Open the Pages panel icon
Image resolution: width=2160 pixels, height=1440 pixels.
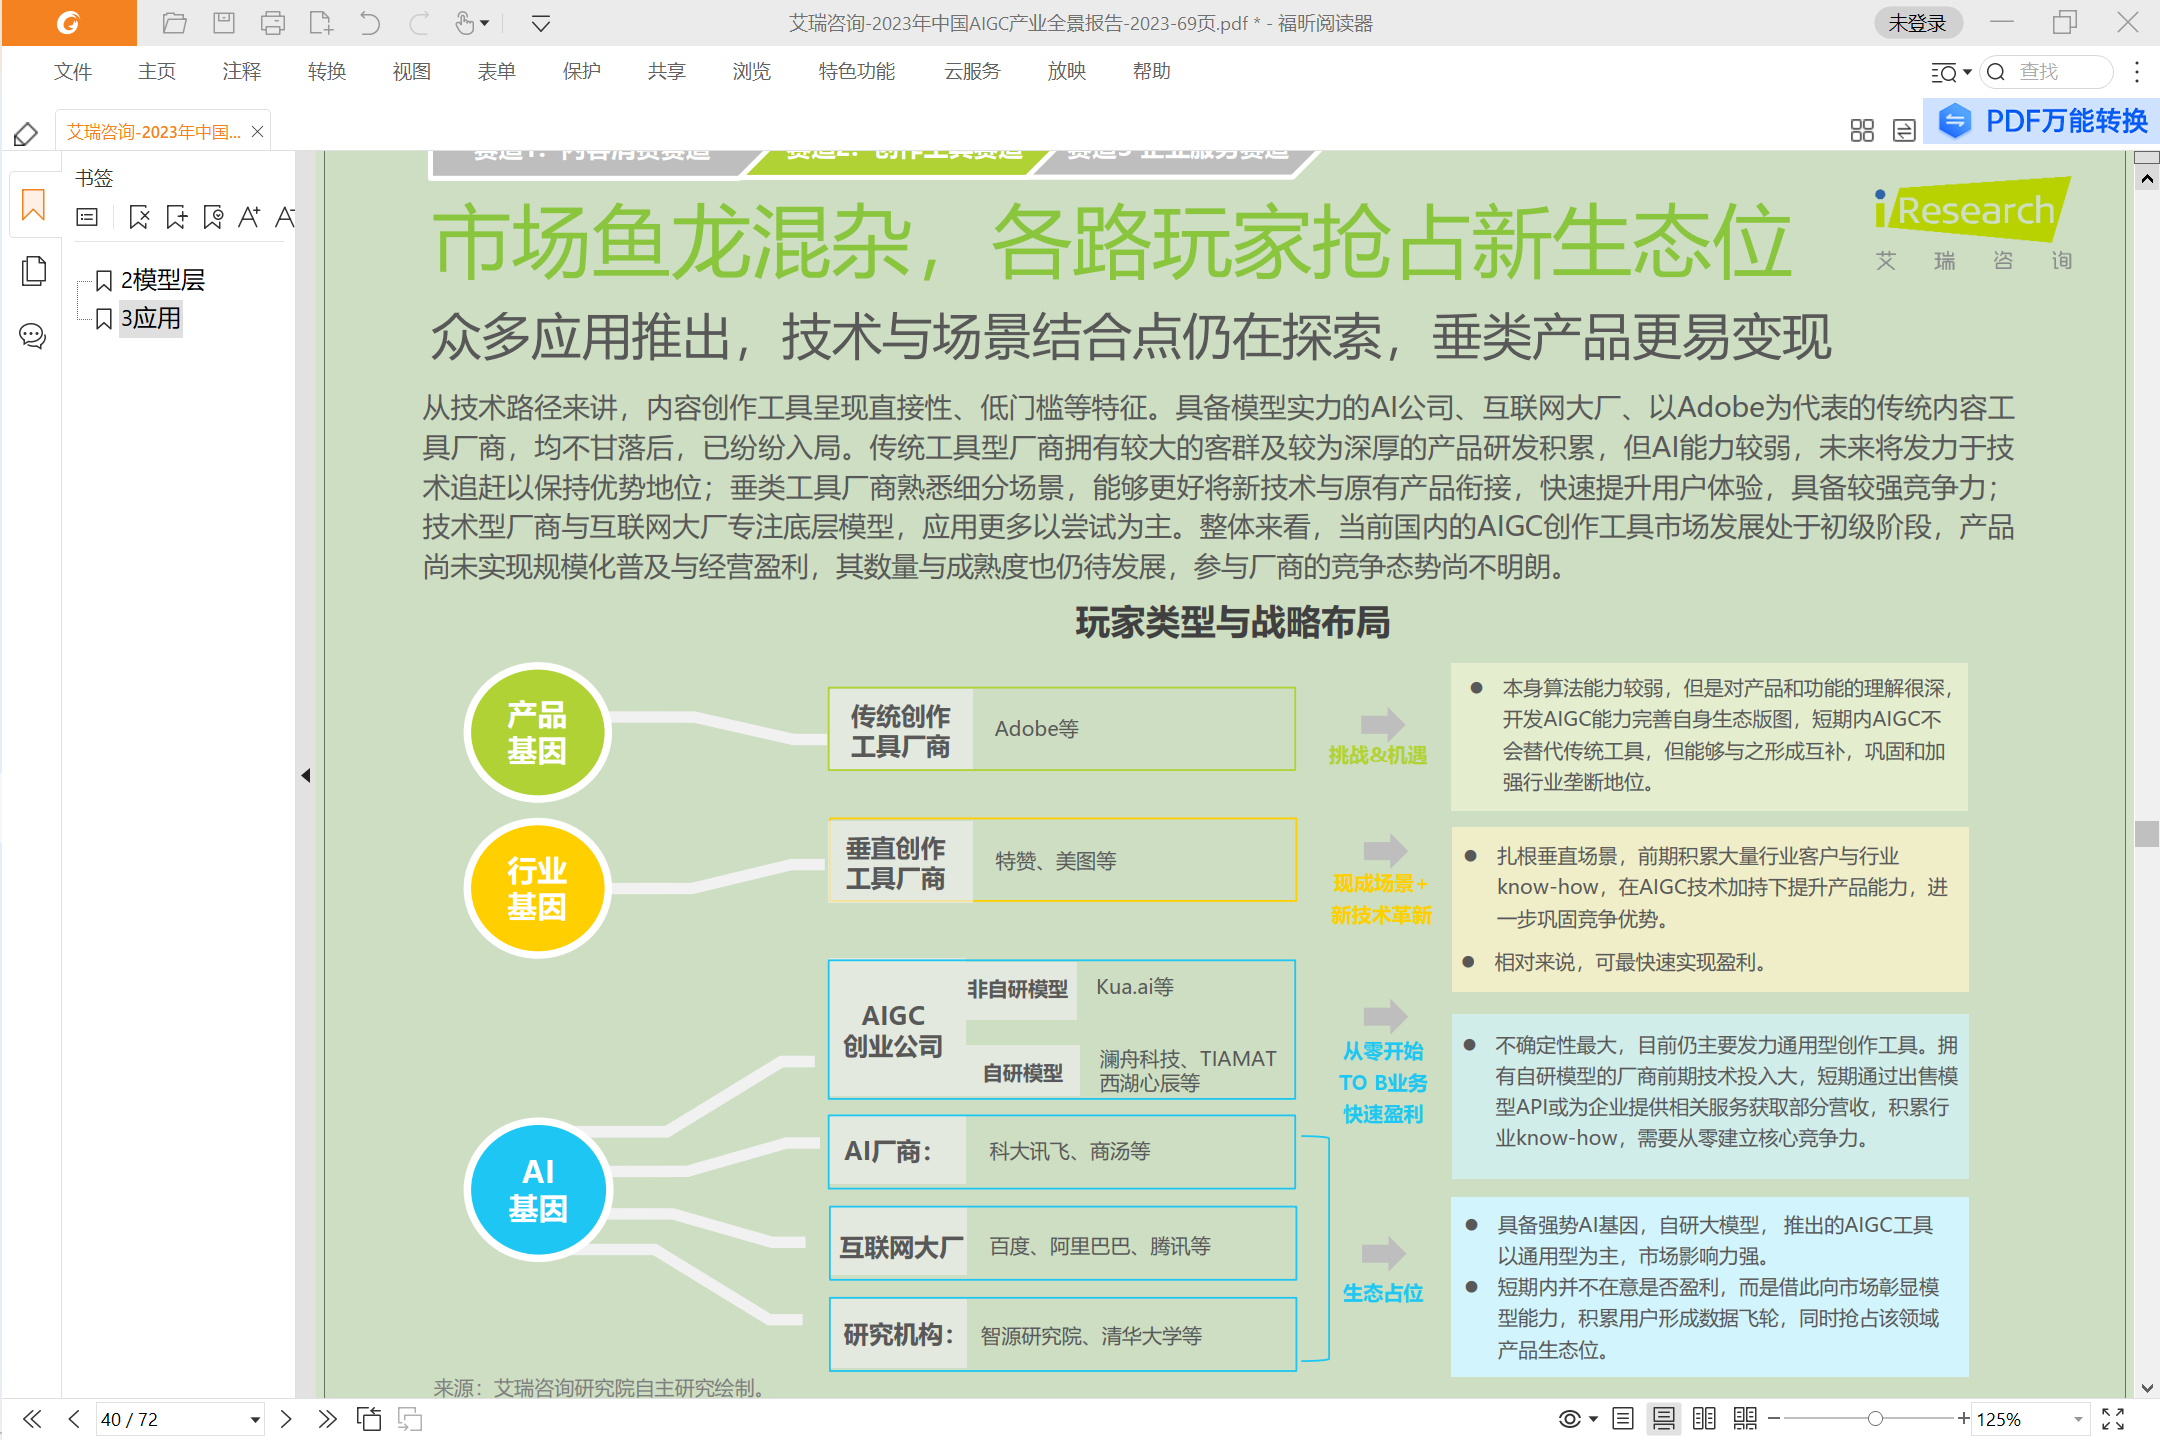[x=33, y=270]
